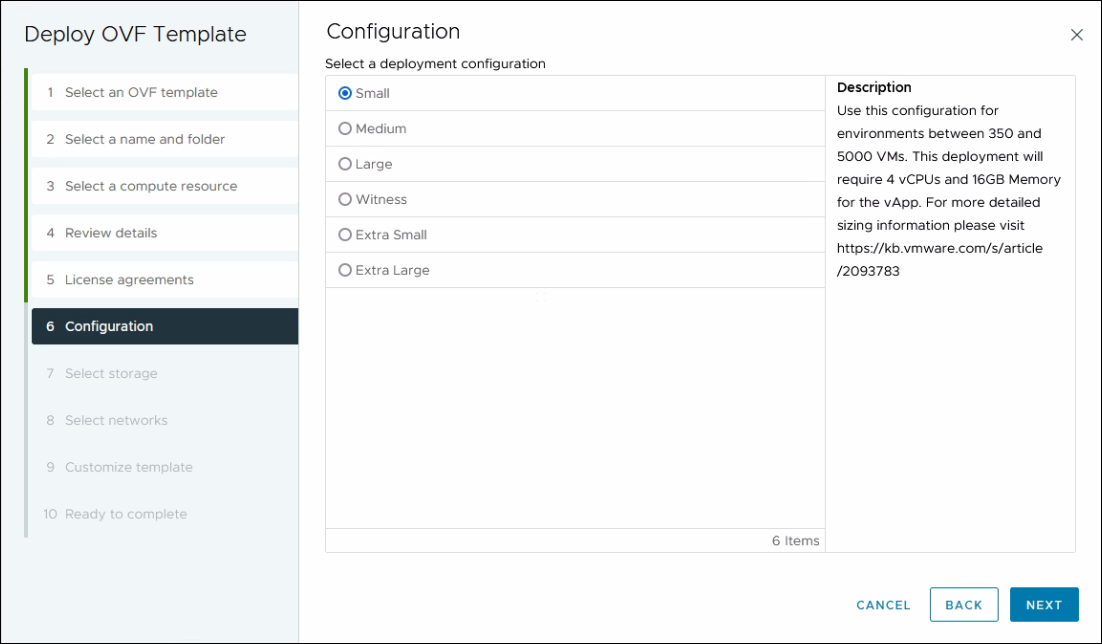Return to the Select an OVF template step

140,92
